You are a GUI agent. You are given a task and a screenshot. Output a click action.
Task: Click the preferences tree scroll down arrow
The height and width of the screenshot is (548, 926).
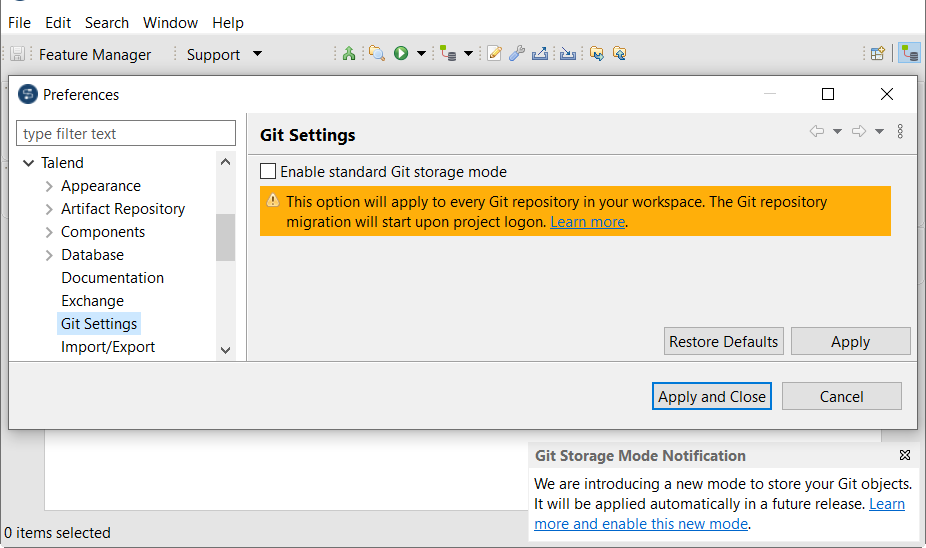225,350
